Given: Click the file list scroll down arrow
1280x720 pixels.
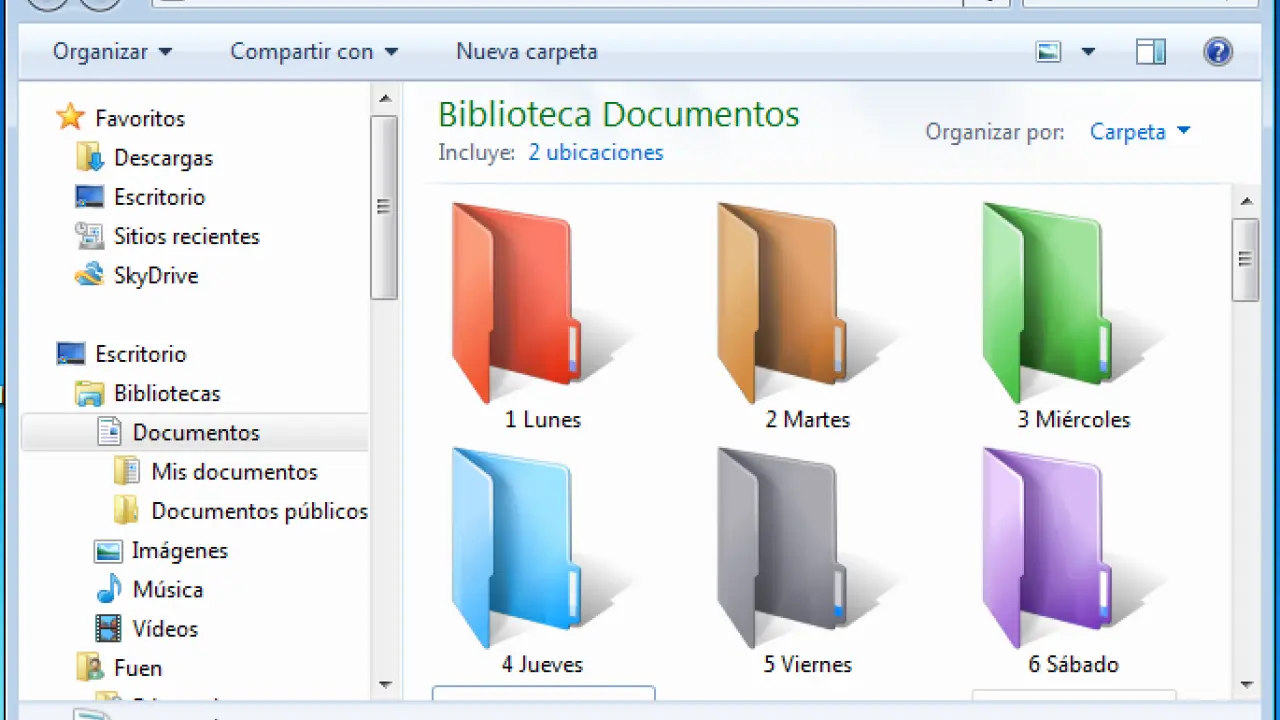Looking at the screenshot, I should coord(1246,685).
